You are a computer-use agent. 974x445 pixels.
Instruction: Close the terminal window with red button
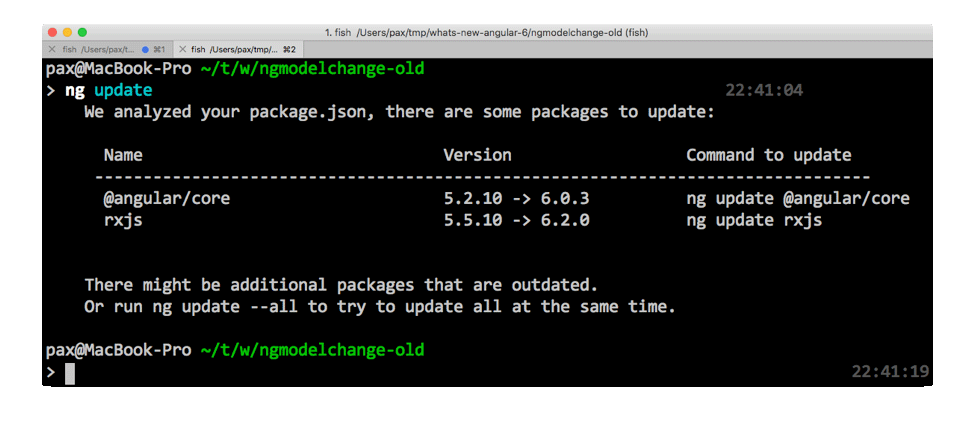click(x=52, y=32)
